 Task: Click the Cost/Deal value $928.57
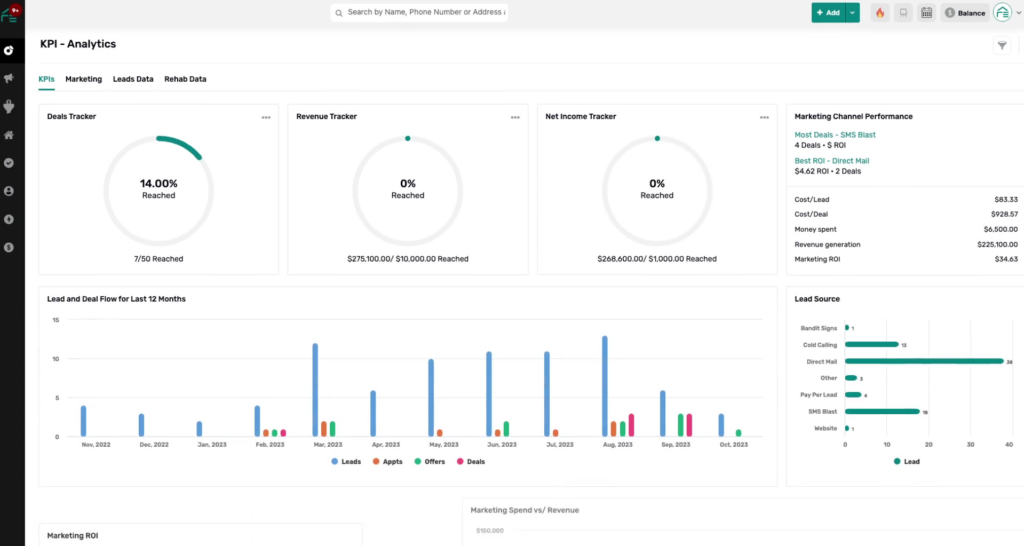pos(1004,214)
